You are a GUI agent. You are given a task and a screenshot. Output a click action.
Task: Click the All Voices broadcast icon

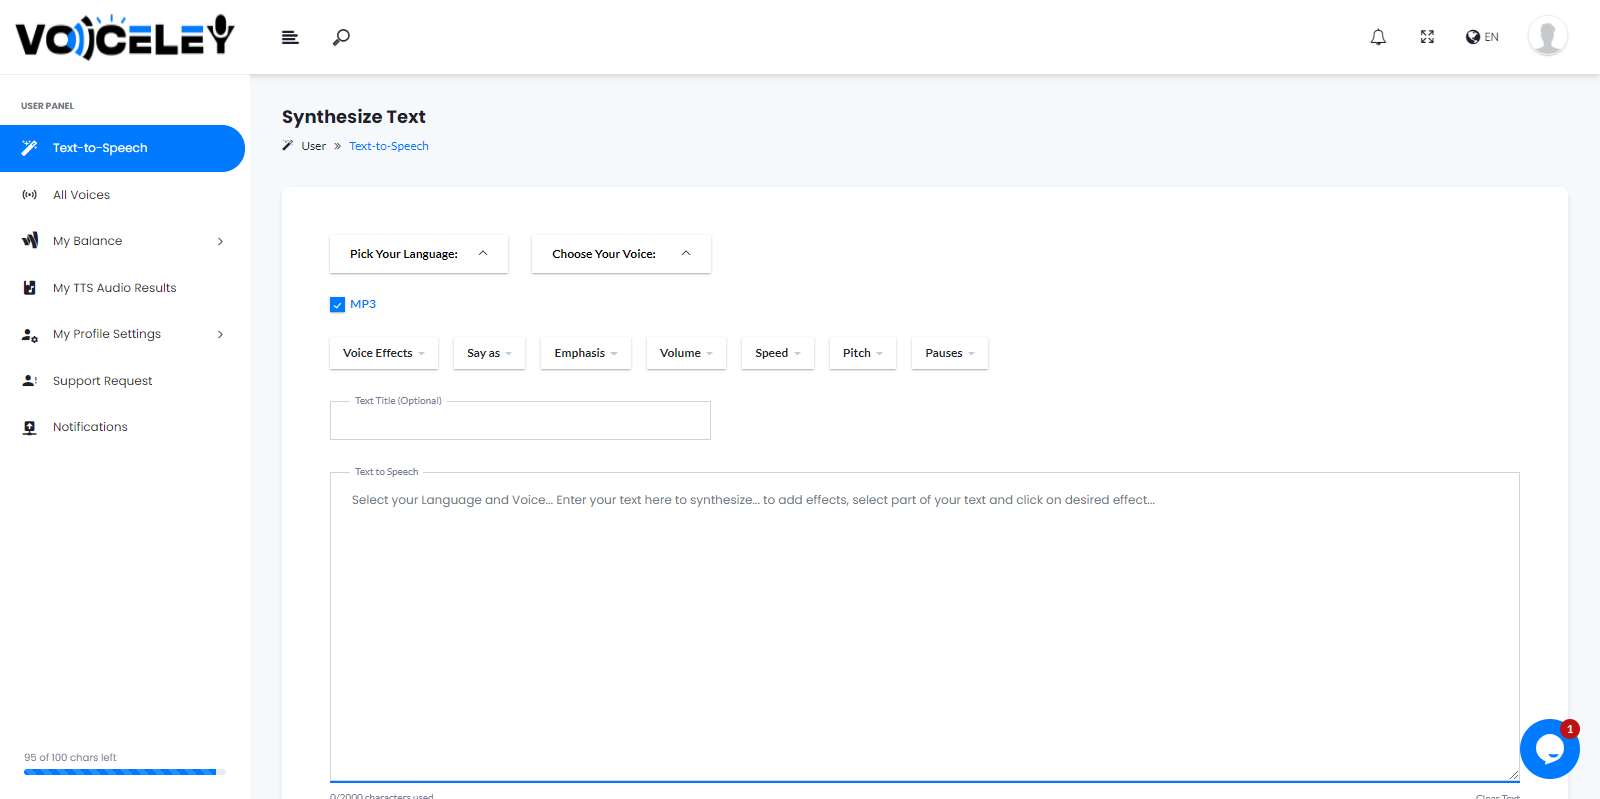pyautogui.click(x=30, y=195)
